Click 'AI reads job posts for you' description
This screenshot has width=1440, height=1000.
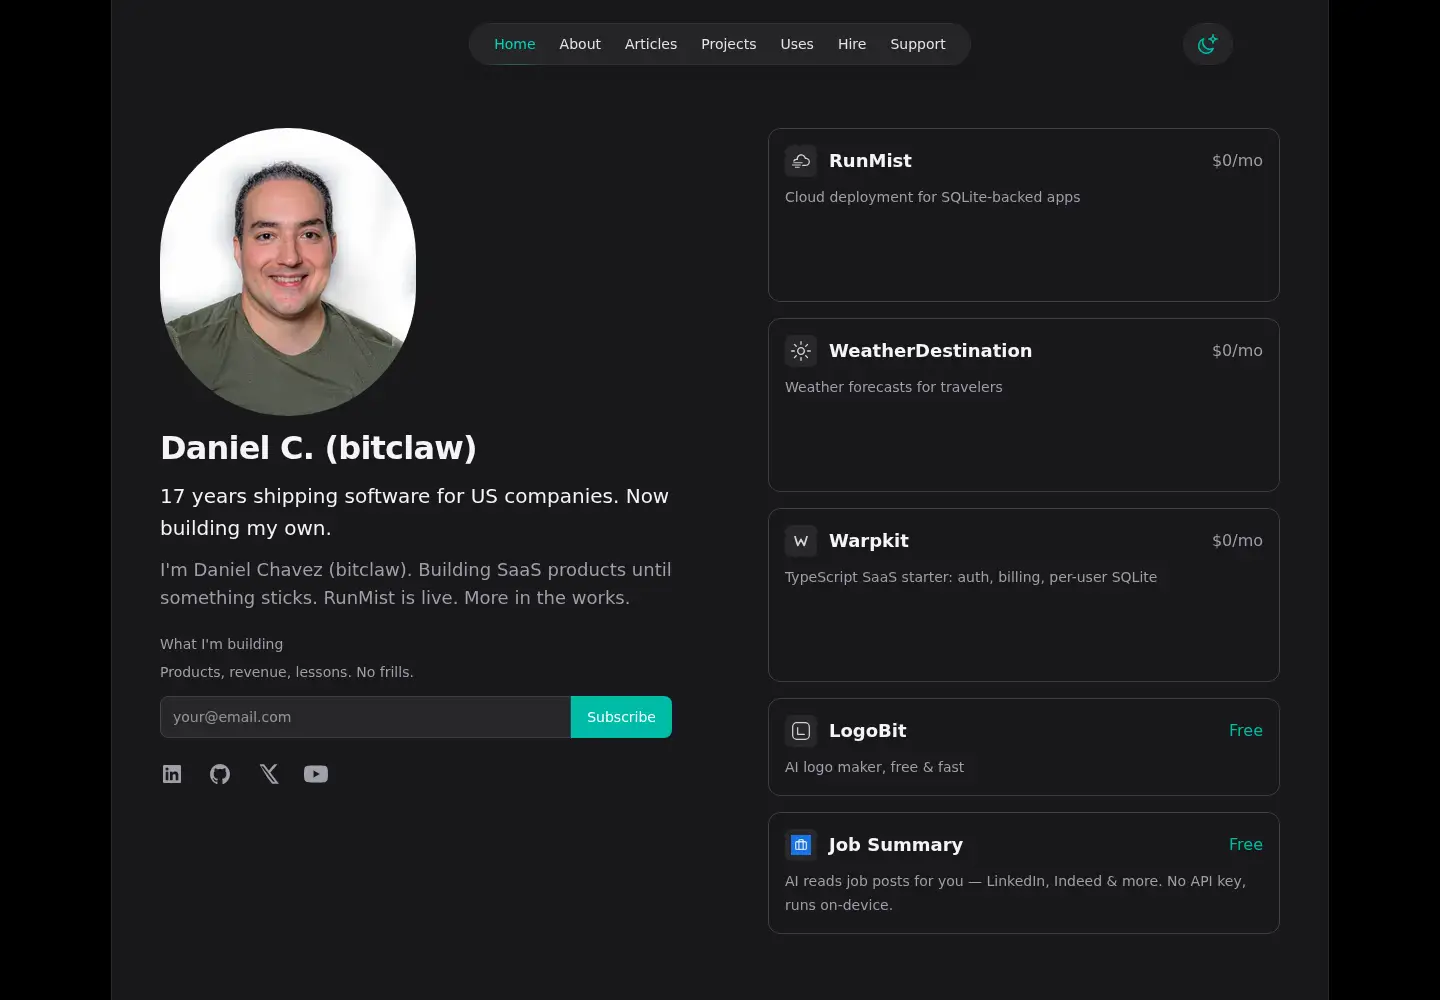click(1015, 893)
